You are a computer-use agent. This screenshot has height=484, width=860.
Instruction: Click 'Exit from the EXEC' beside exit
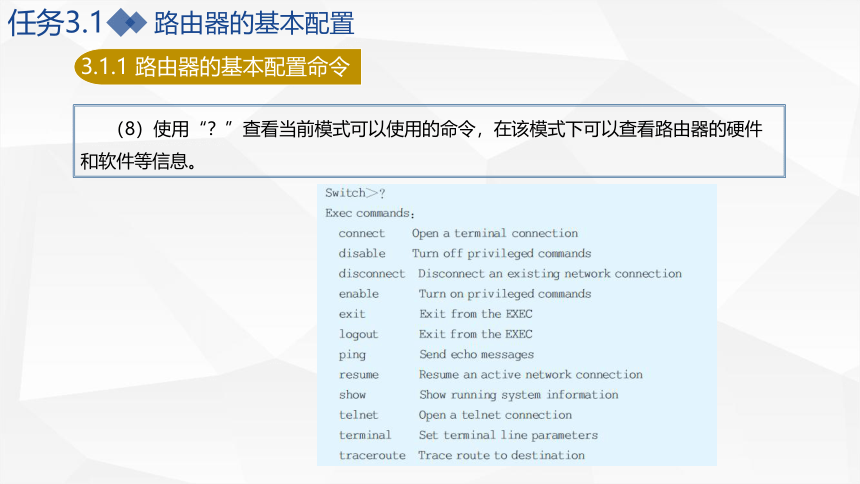tap(476, 314)
